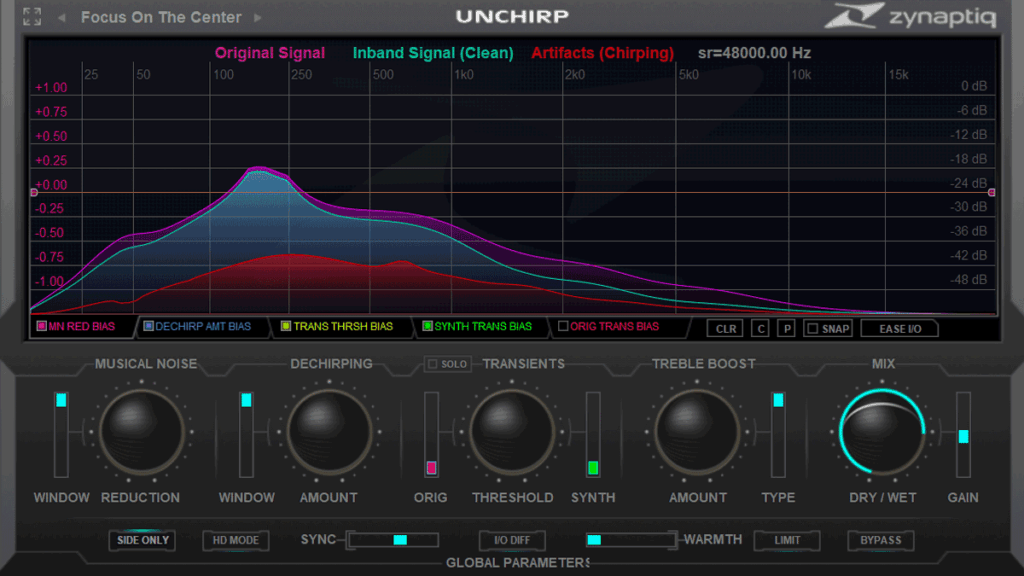This screenshot has height=576, width=1024.
Task: Toggle the LIMIT button
Action: (787, 540)
